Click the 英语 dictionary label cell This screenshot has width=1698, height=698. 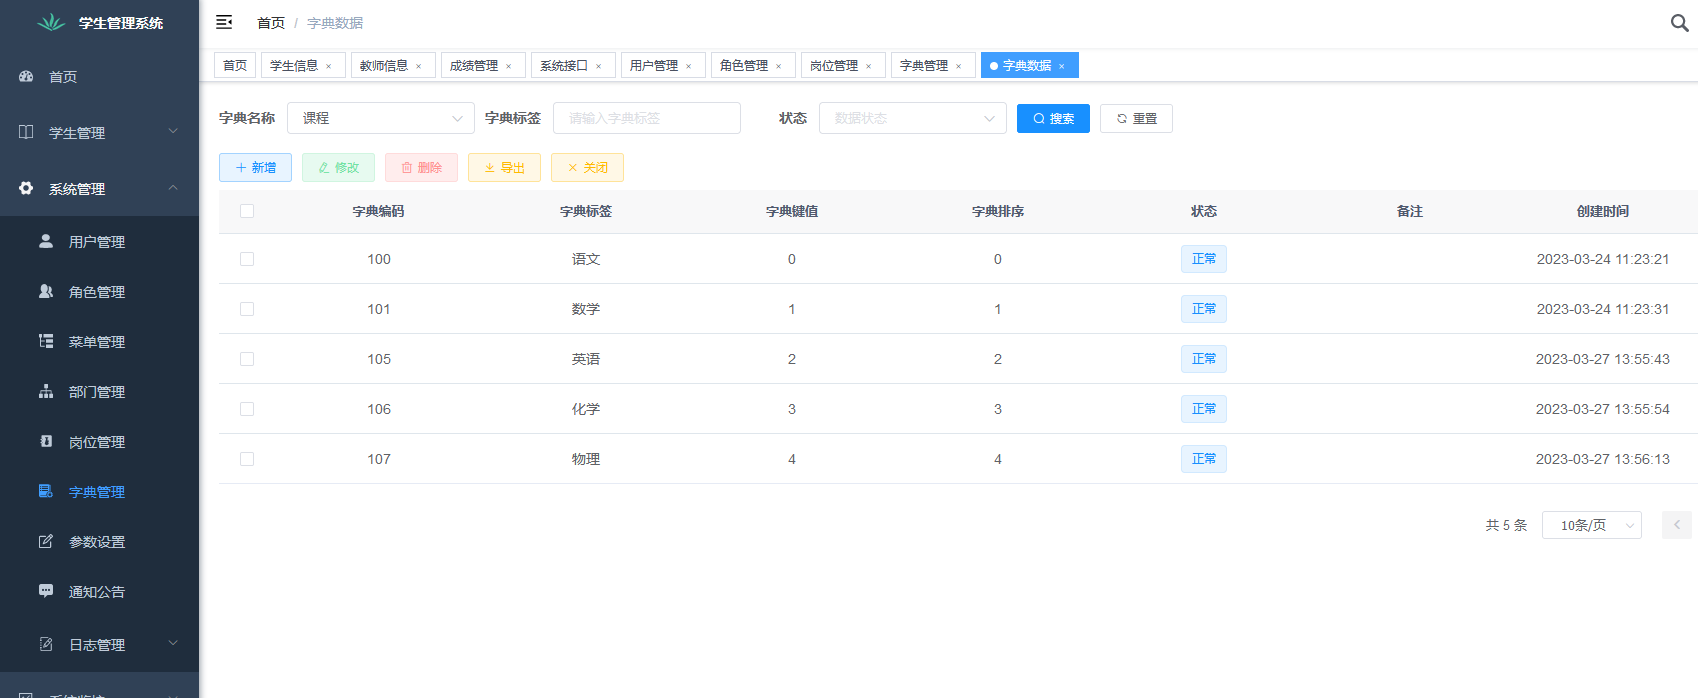(x=586, y=359)
